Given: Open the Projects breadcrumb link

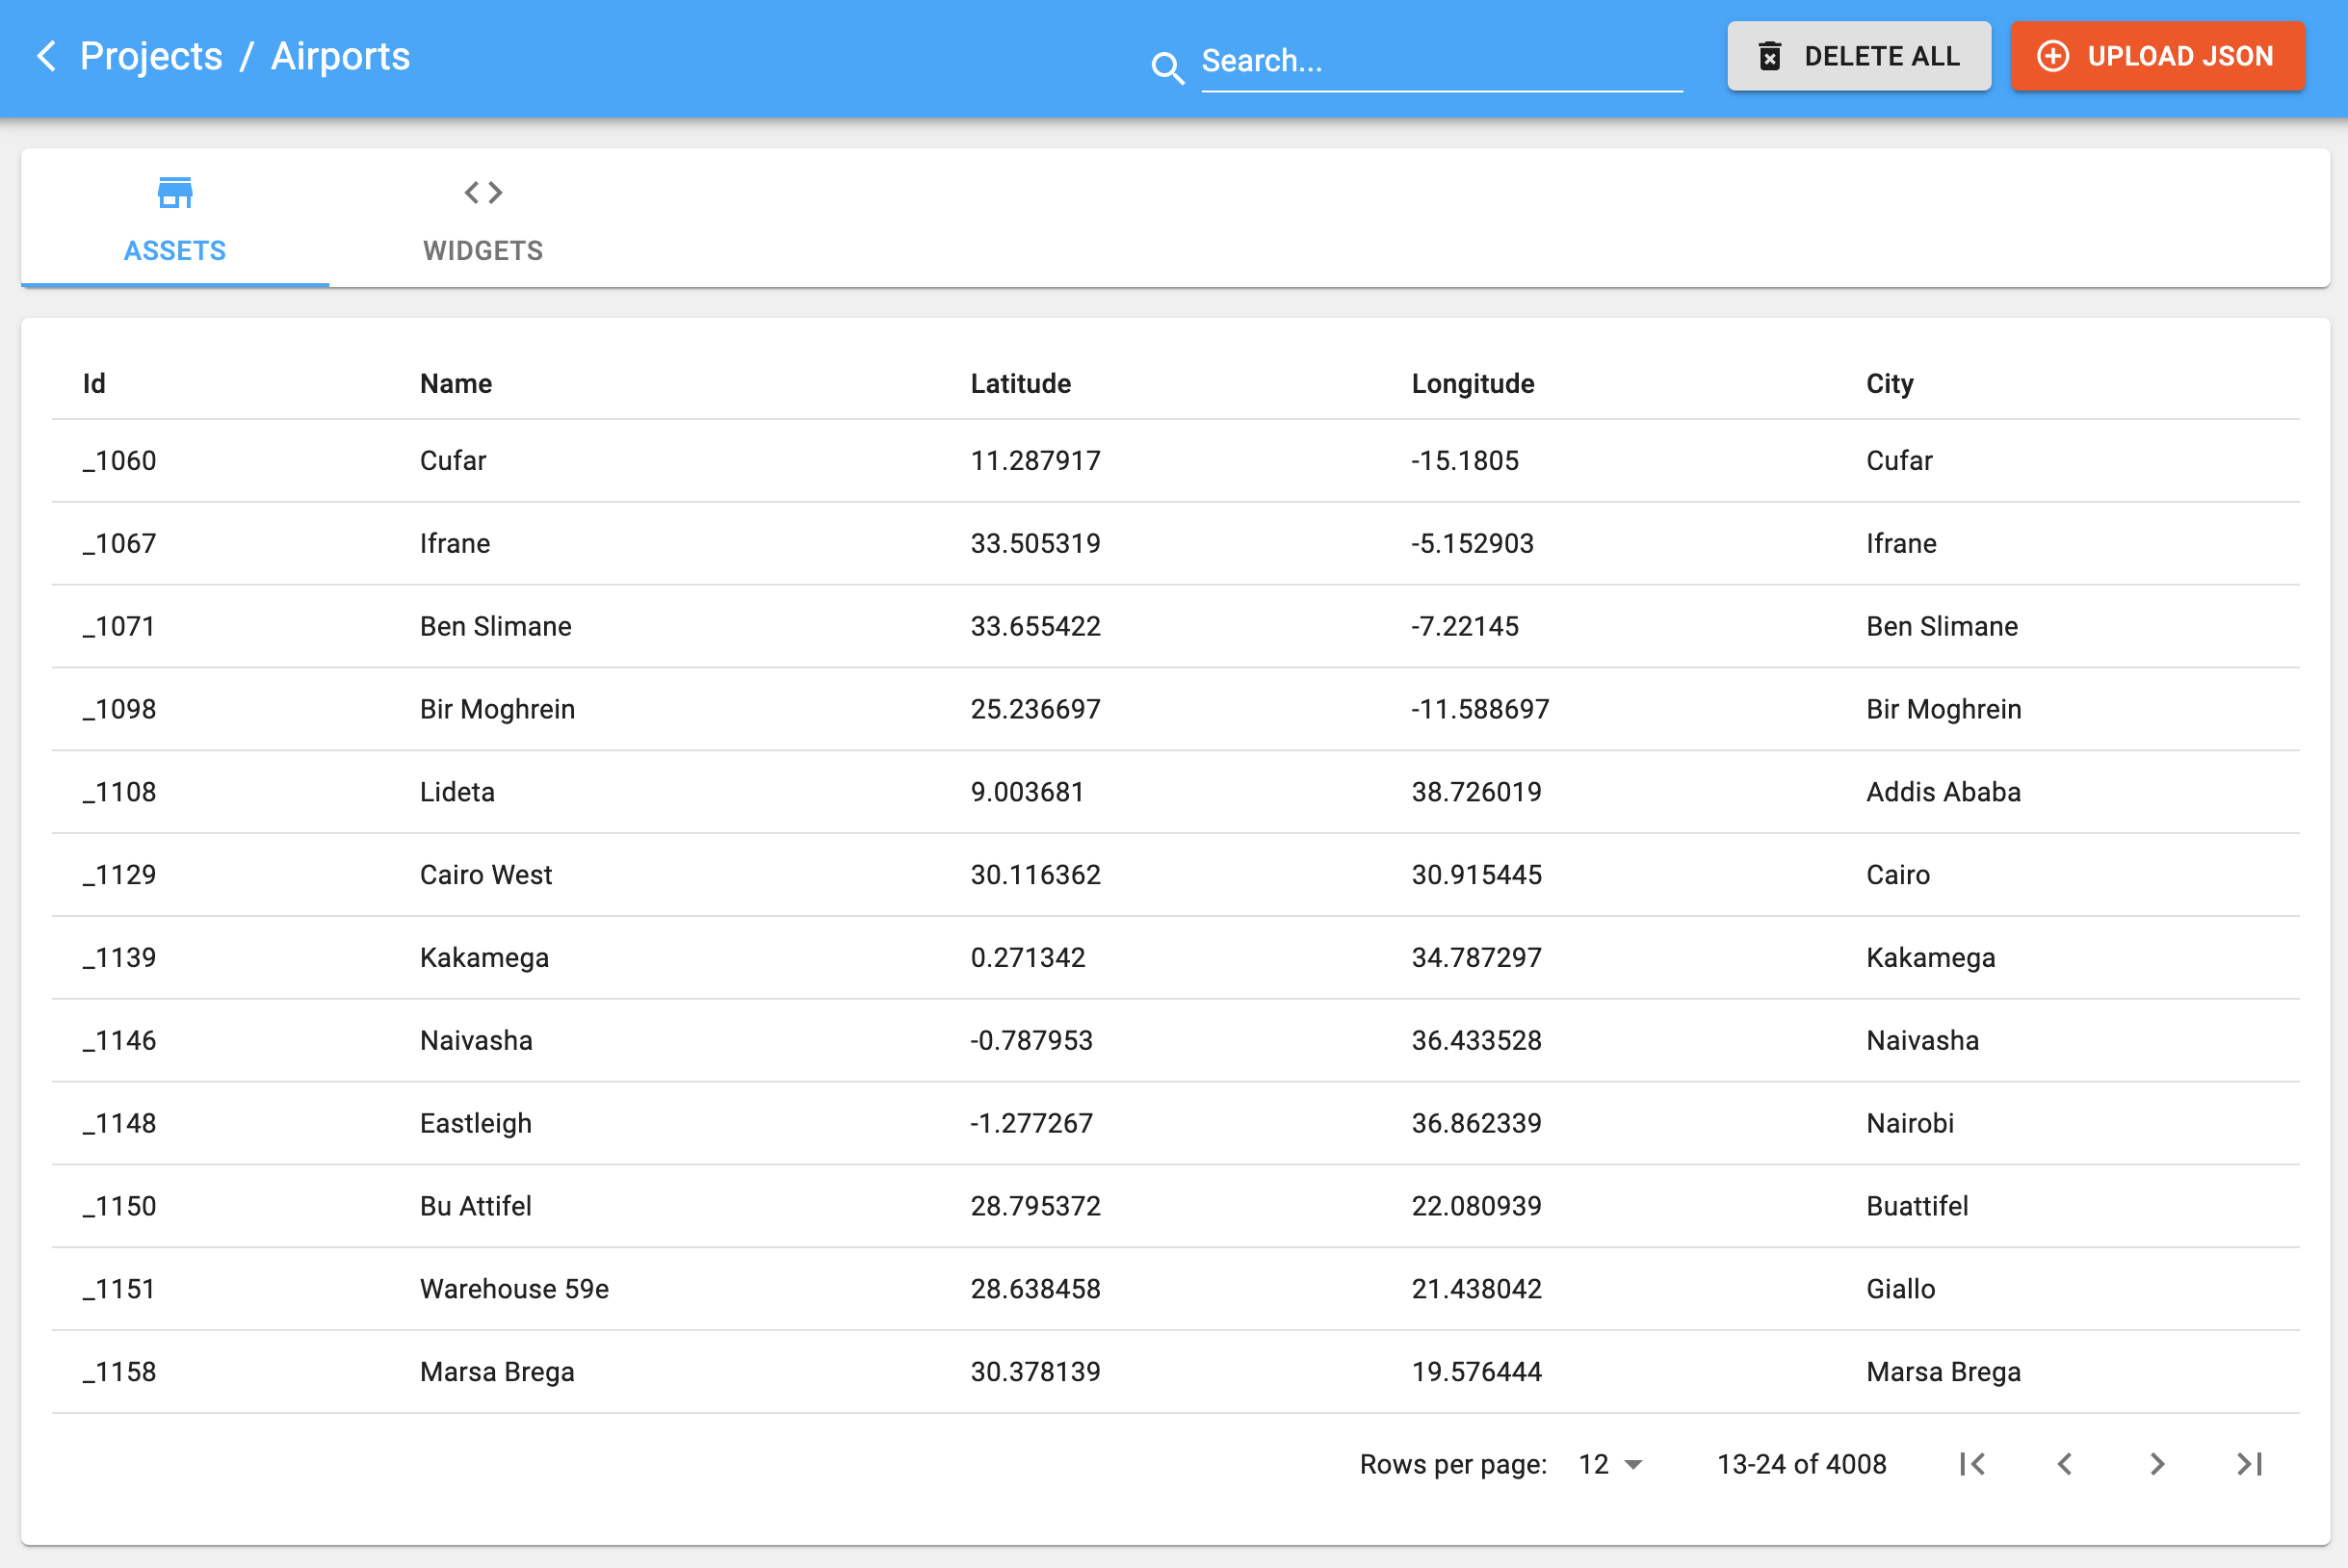Looking at the screenshot, I should (x=151, y=56).
